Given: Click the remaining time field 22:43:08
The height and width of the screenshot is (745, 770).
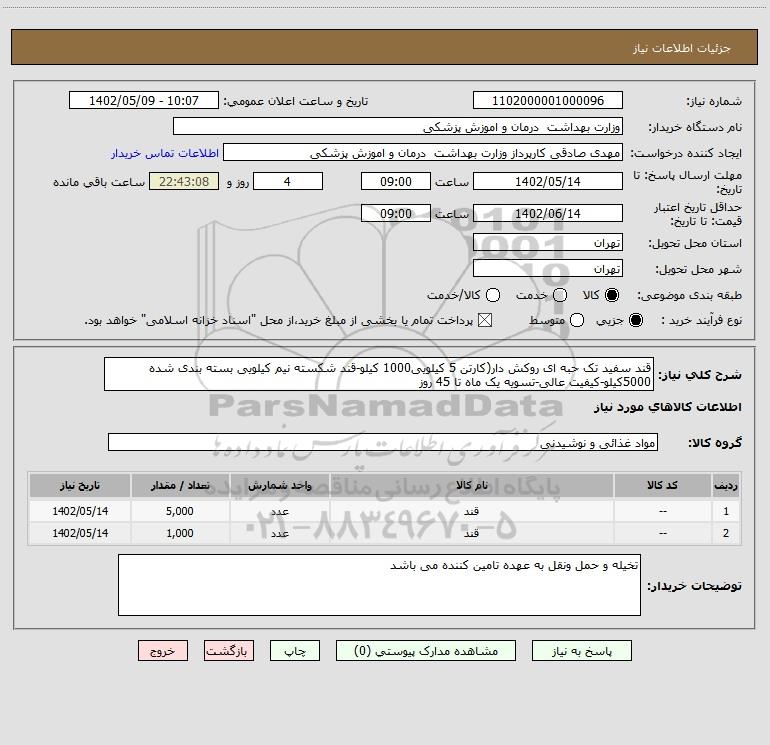Looking at the screenshot, I should tap(184, 181).
